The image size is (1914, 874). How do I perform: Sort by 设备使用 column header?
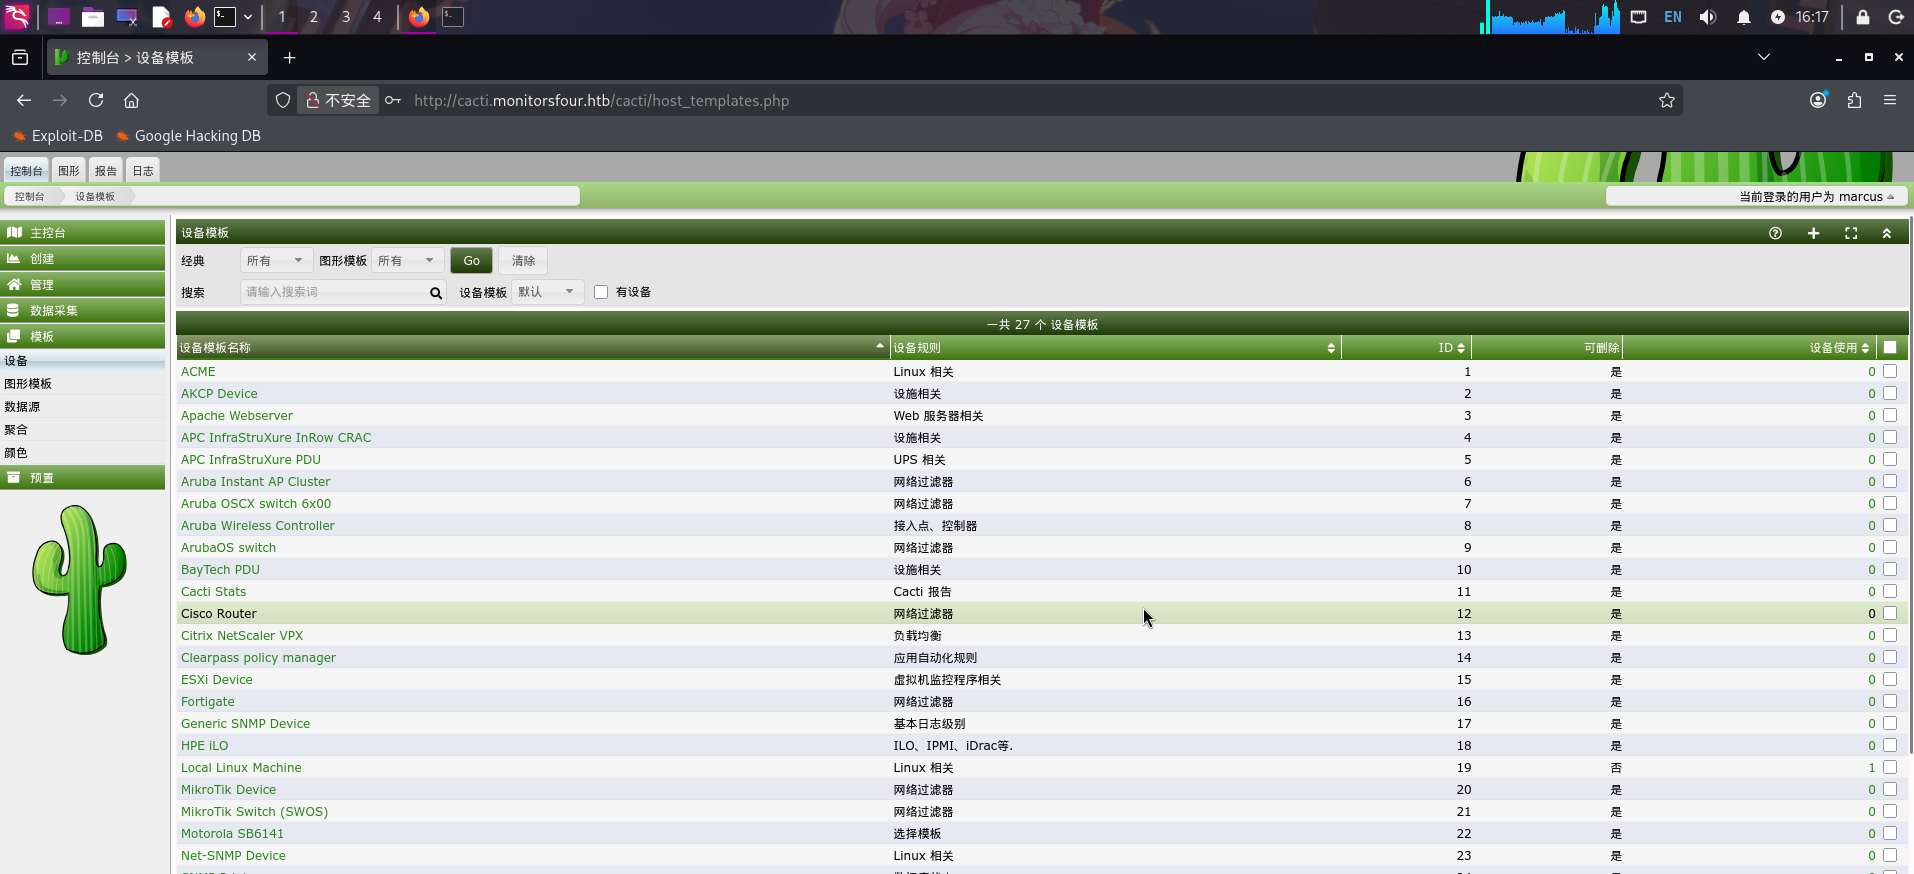(1748, 347)
